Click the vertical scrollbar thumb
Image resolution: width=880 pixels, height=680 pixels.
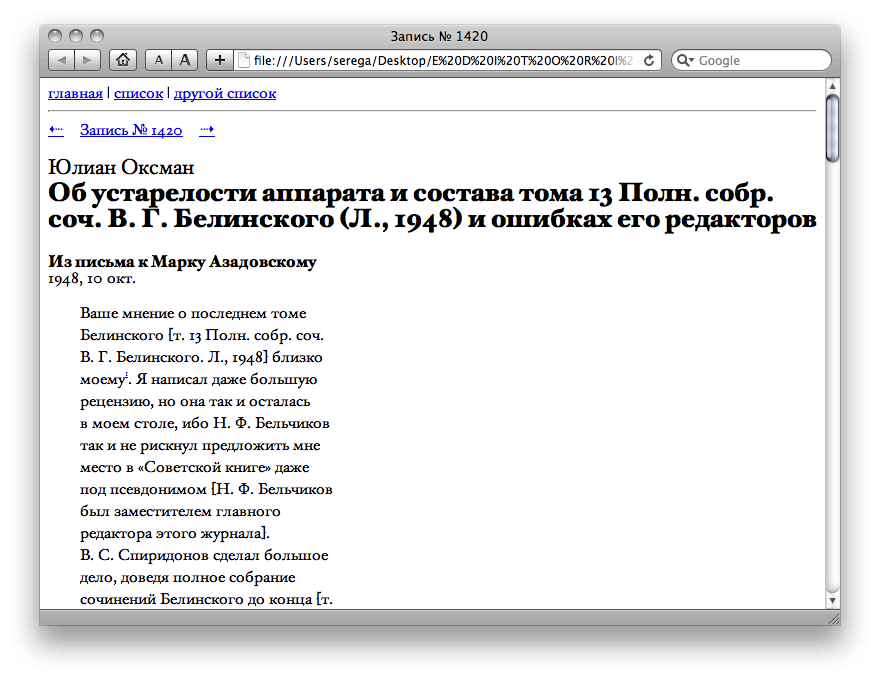pyautogui.click(x=832, y=128)
